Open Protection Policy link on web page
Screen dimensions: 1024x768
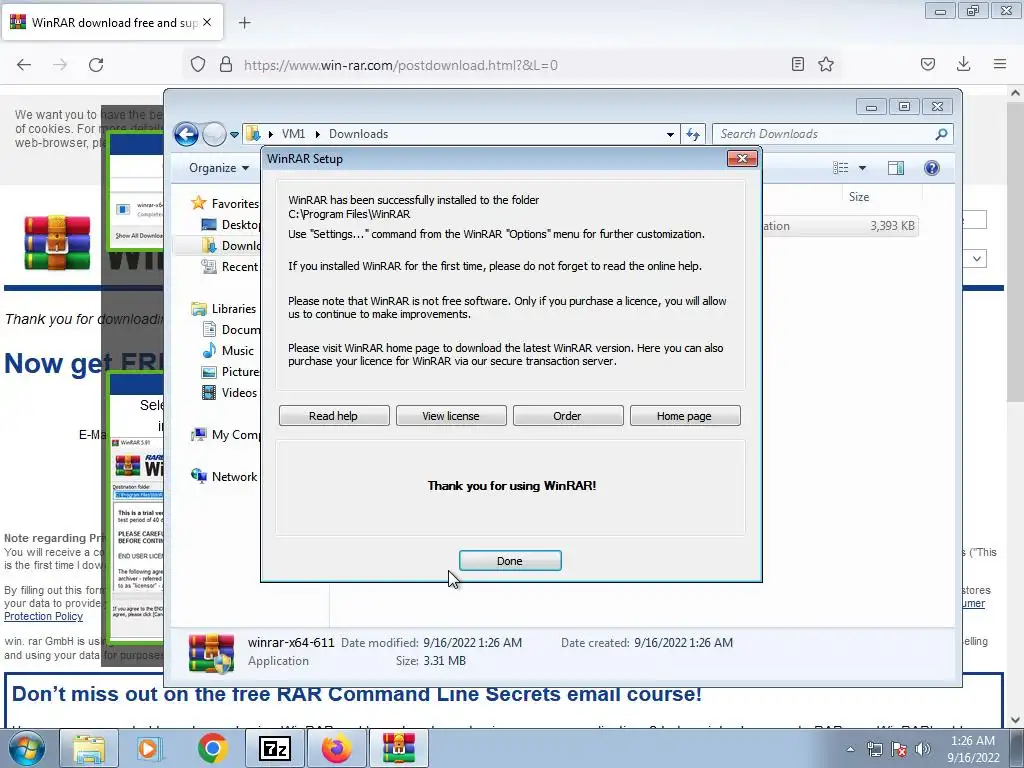point(44,616)
